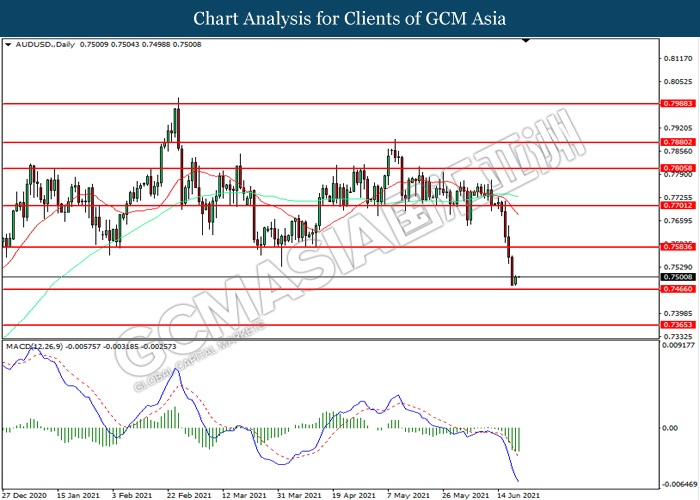Click the 0.73985 price axis value
Viewport: 700px width, 500px height.
pyautogui.click(x=678, y=313)
